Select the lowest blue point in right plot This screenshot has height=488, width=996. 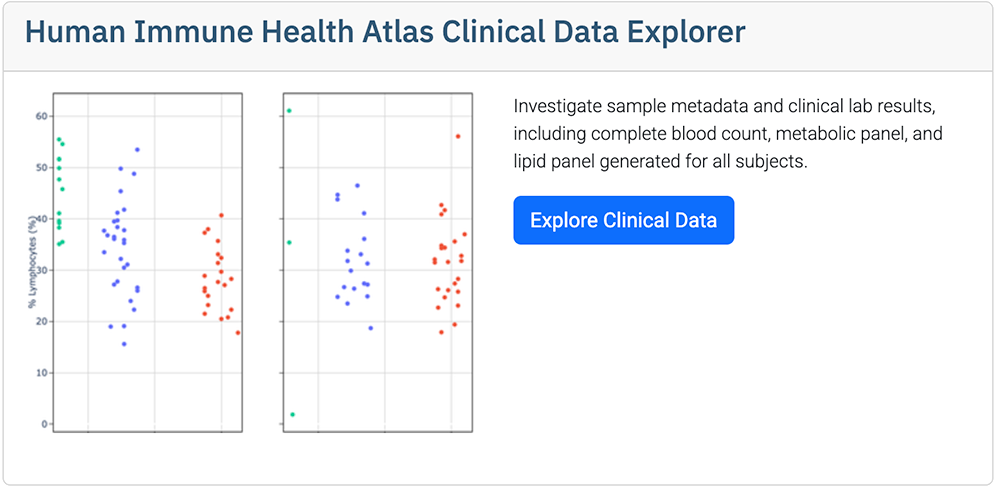[x=370, y=328]
